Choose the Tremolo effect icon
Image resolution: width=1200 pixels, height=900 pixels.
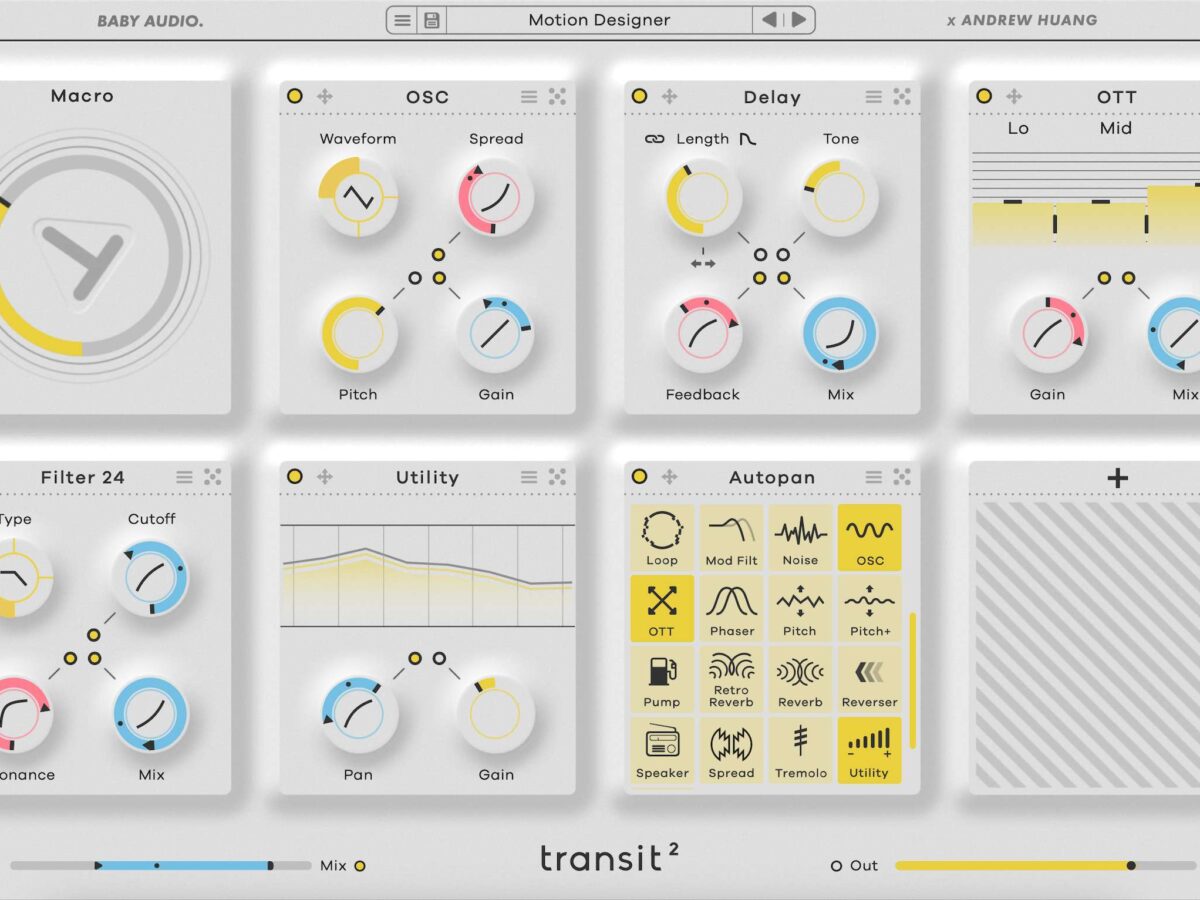[800, 750]
